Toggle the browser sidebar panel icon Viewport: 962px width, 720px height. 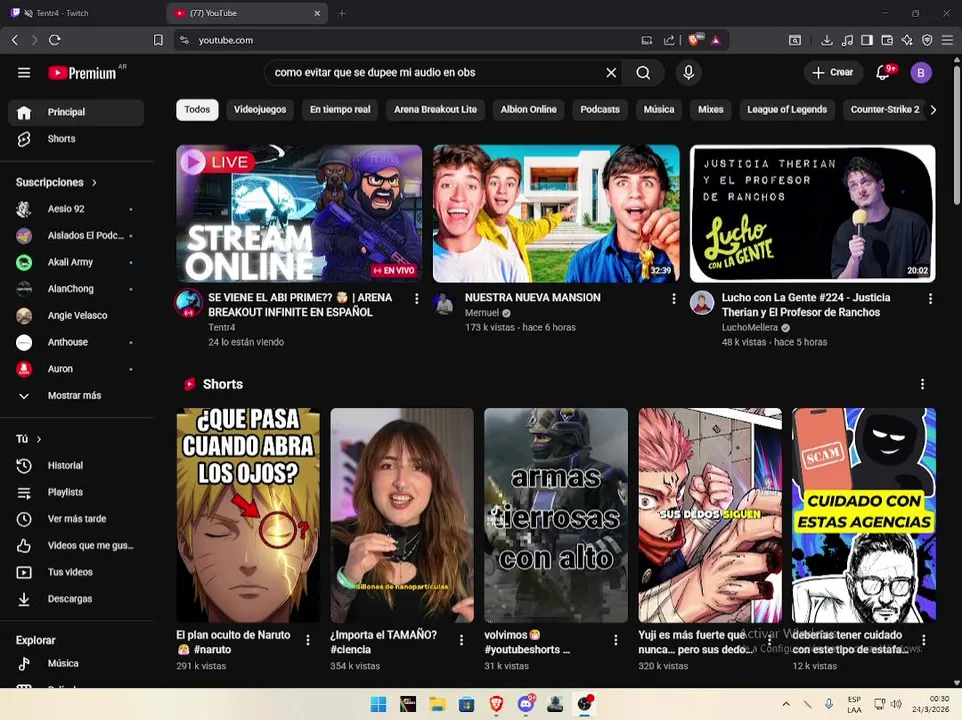coord(867,40)
